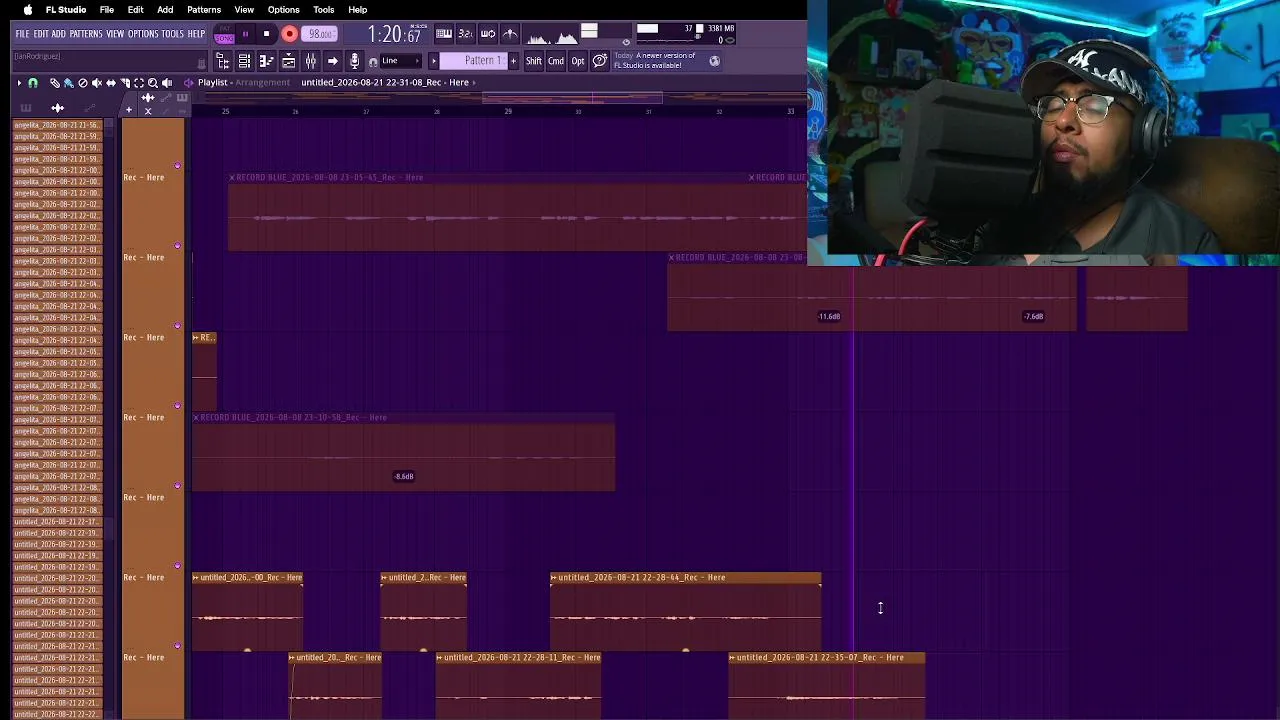This screenshot has height=720, width=1280.
Task: Click the right-arrow icon beside the microphone
Action: pyautogui.click(x=333, y=61)
